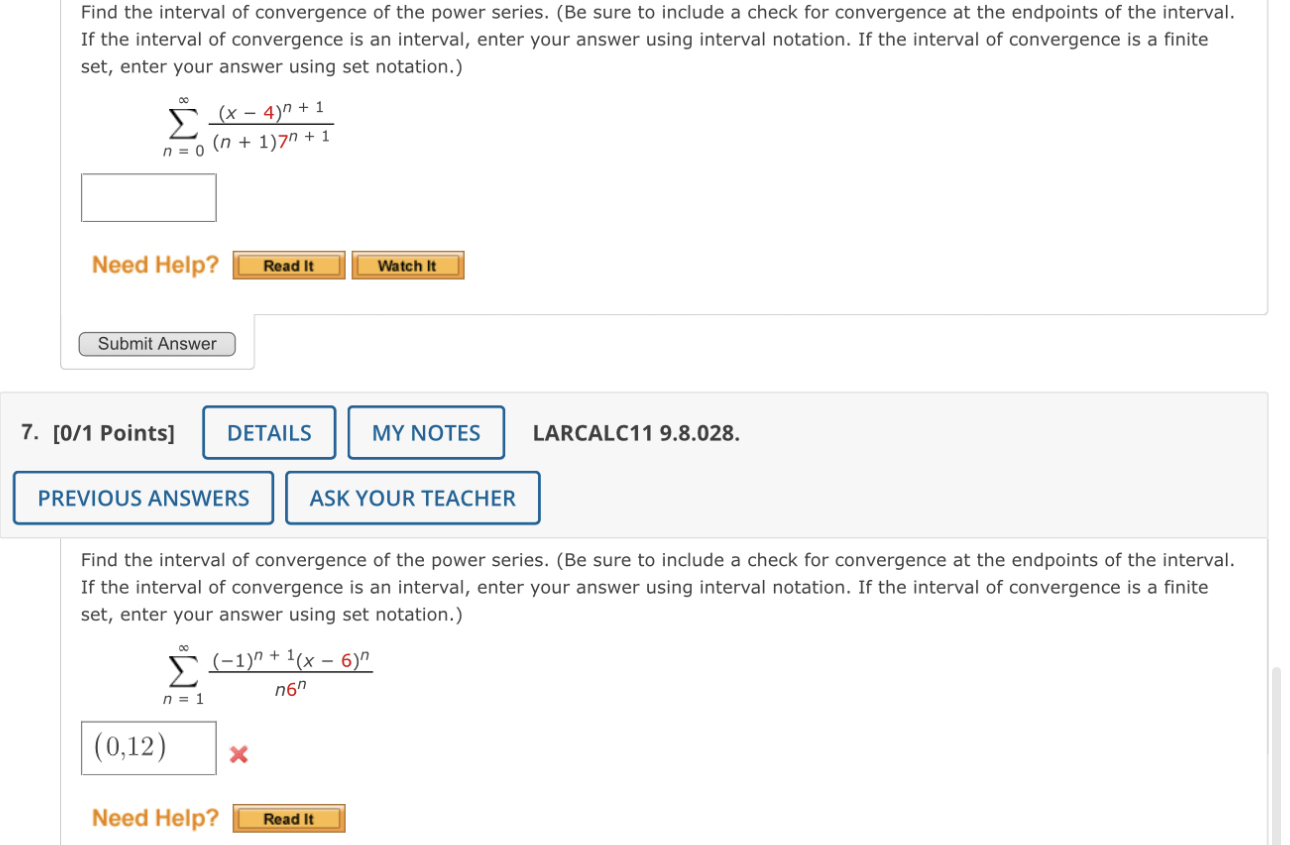The width and height of the screenshot is (1290, 845).
Task: Open the Watch It video help
Action: click(x=407, y=265)
